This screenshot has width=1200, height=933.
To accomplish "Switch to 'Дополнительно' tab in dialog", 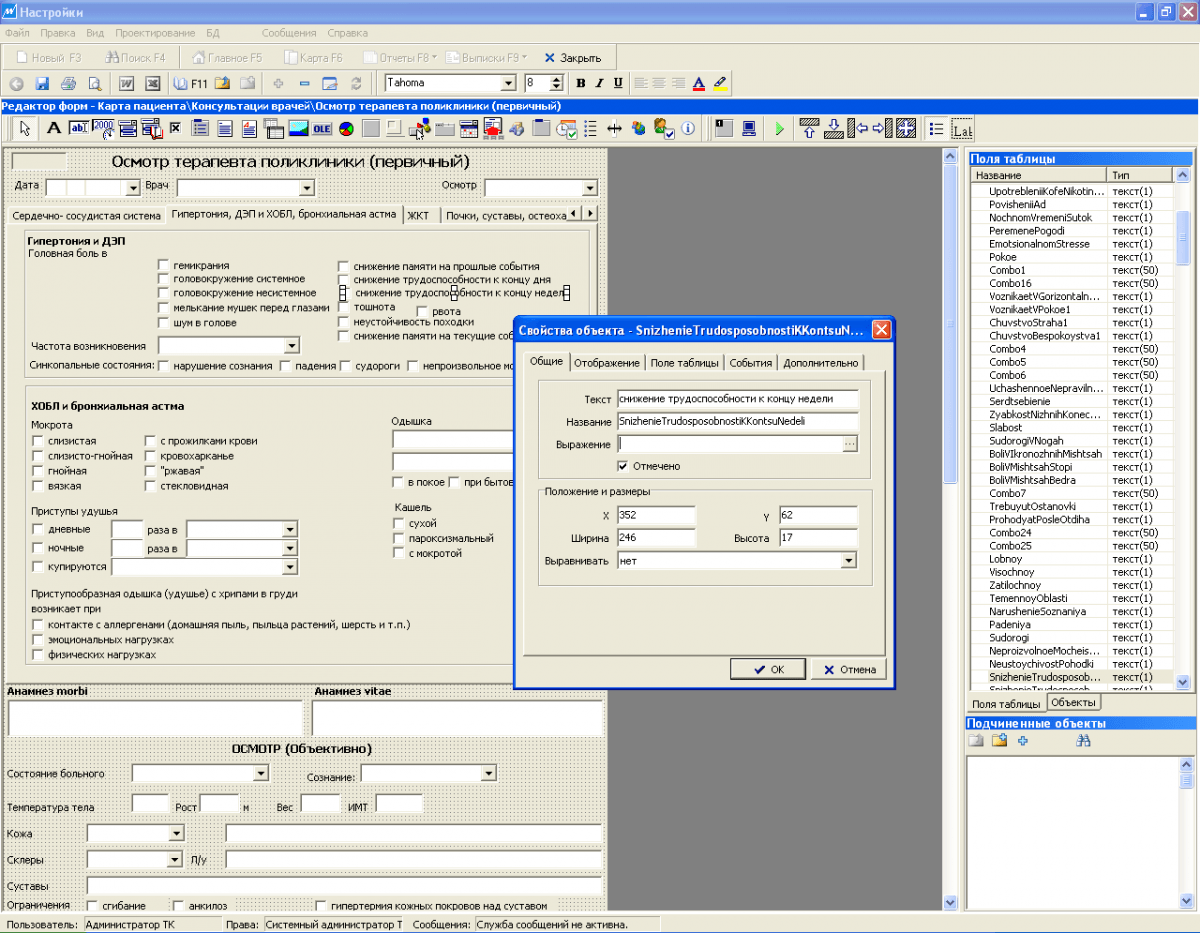I will [820, 363].
